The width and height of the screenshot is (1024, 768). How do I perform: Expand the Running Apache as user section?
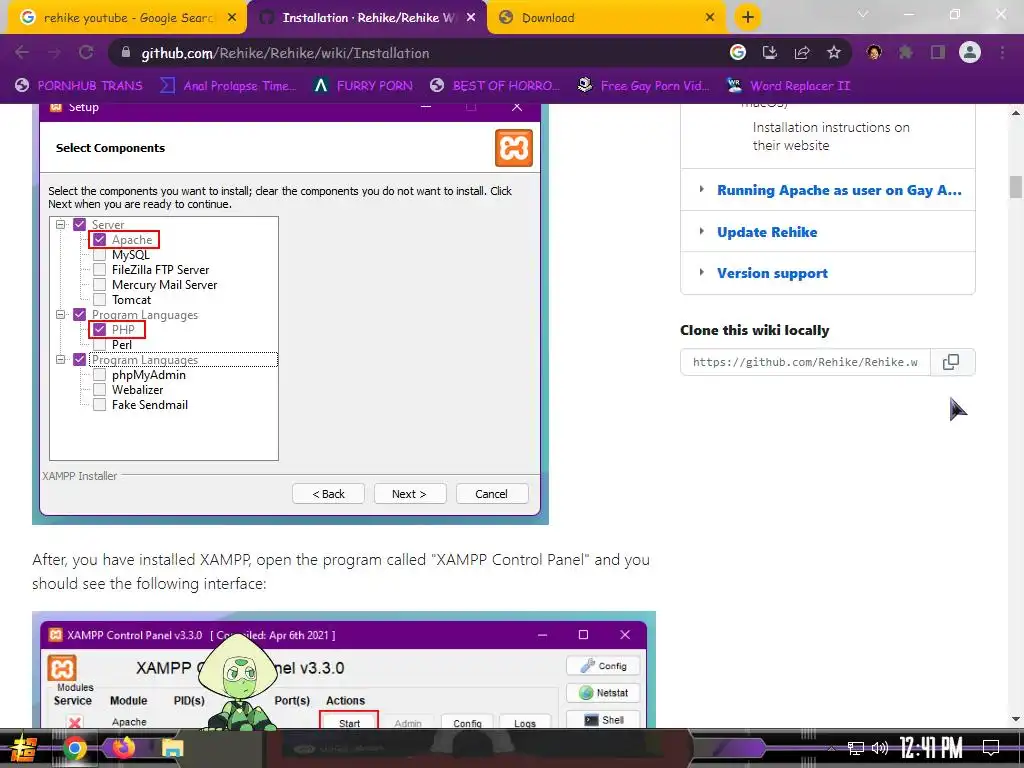tap(701, 189)
